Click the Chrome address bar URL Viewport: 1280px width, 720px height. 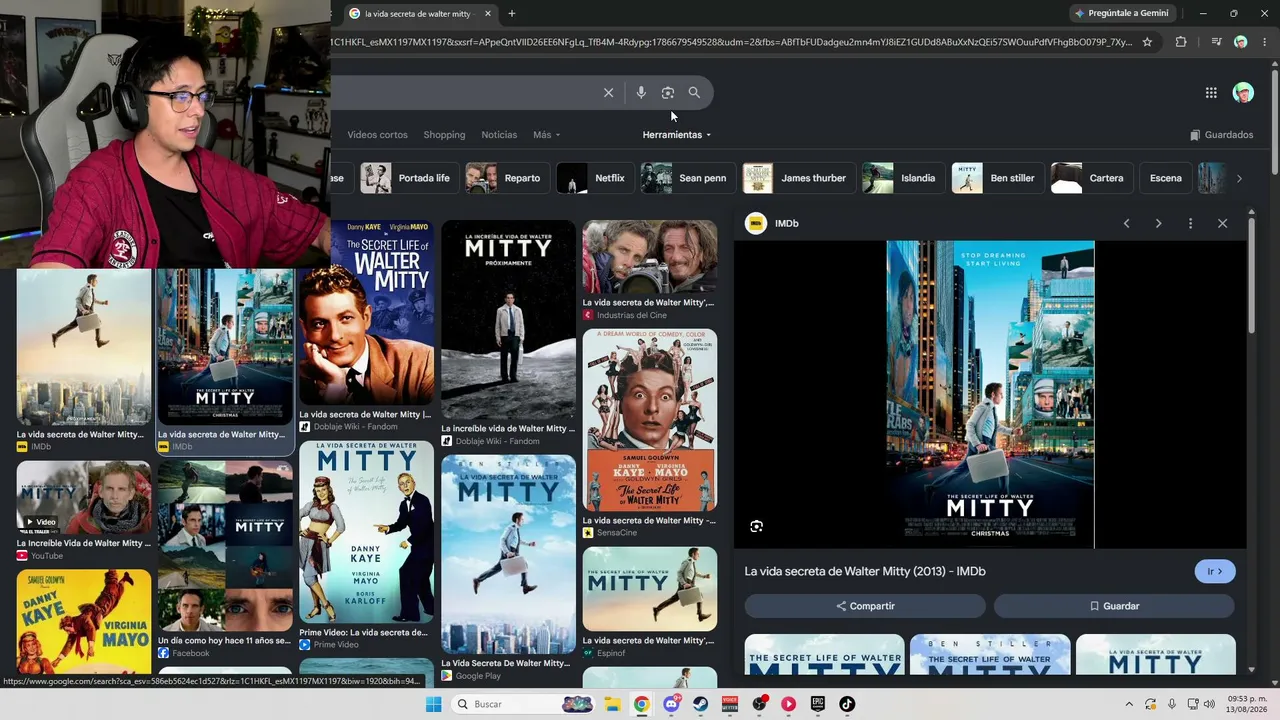coord(733,42)
